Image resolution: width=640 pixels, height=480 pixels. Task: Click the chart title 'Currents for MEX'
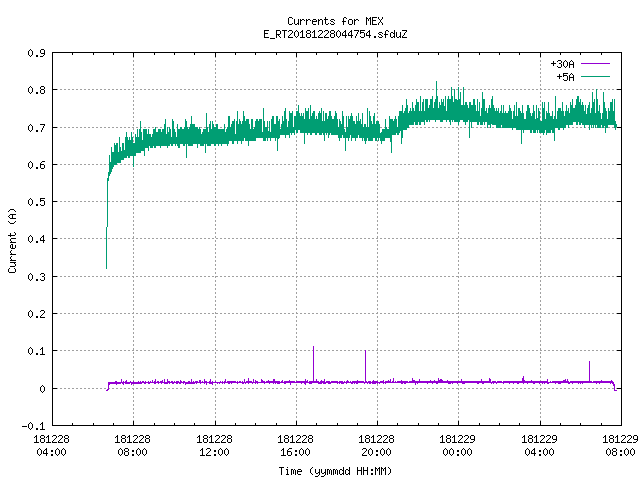pyautogui.click(x=335, y=21)
